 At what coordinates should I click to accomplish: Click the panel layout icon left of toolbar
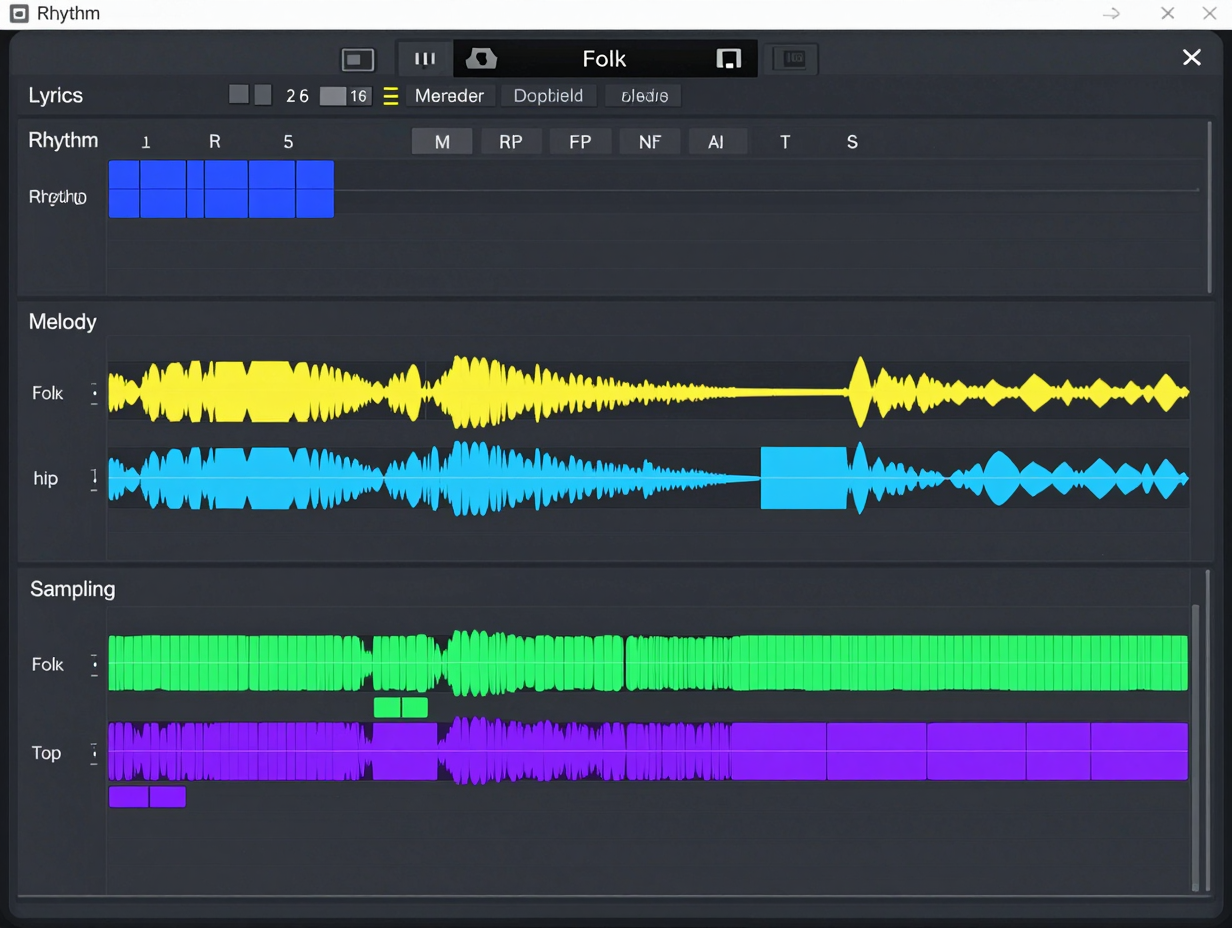point(358,59)
